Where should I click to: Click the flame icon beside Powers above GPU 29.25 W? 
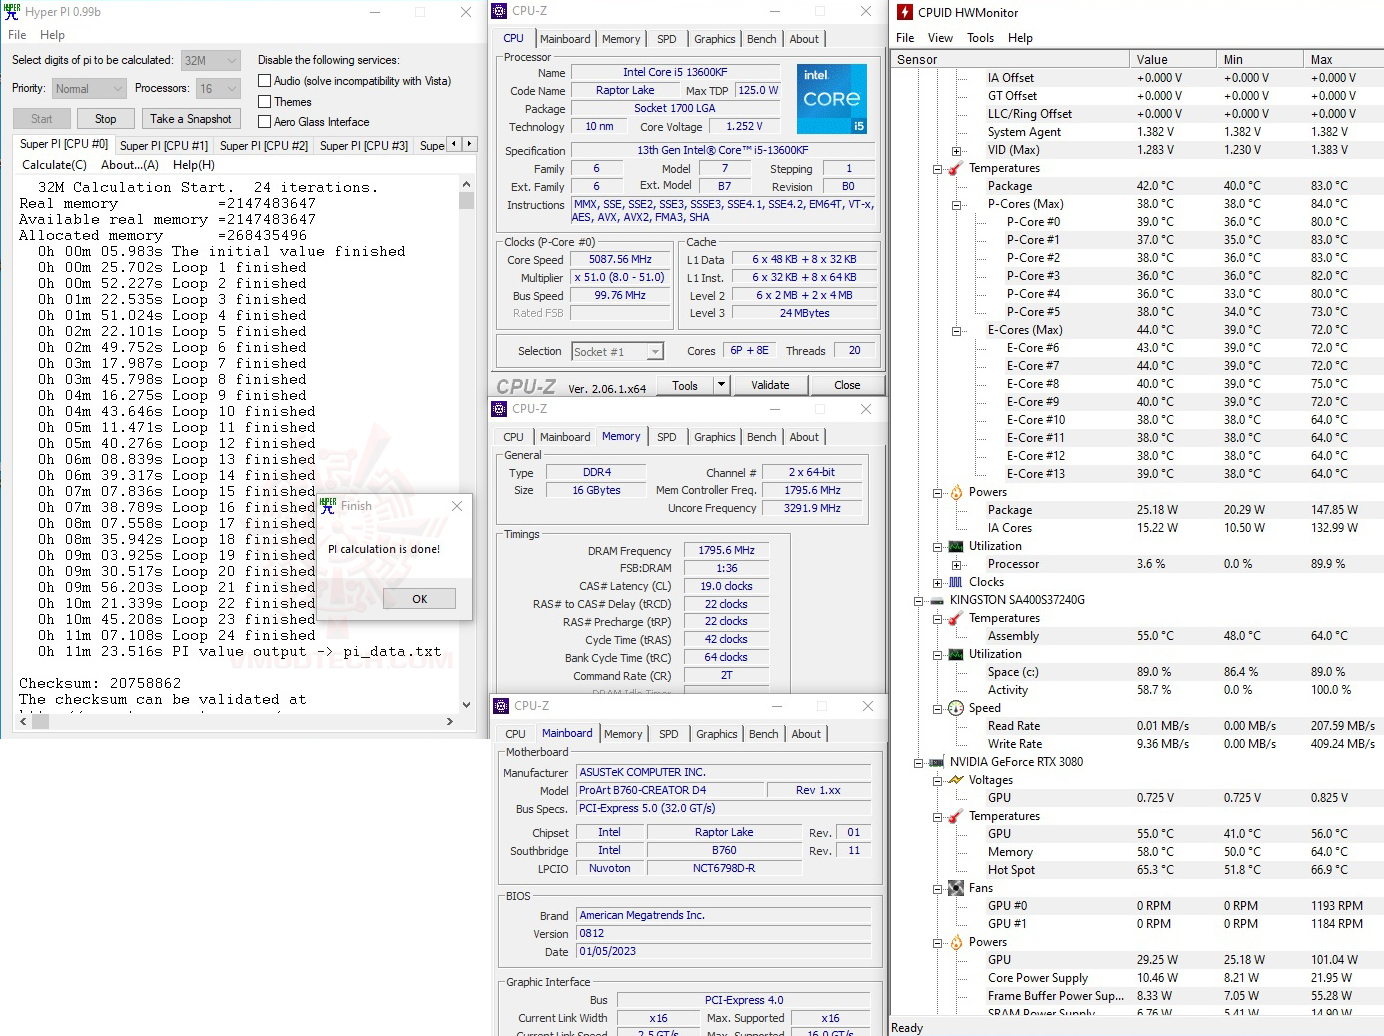(956, 942)
